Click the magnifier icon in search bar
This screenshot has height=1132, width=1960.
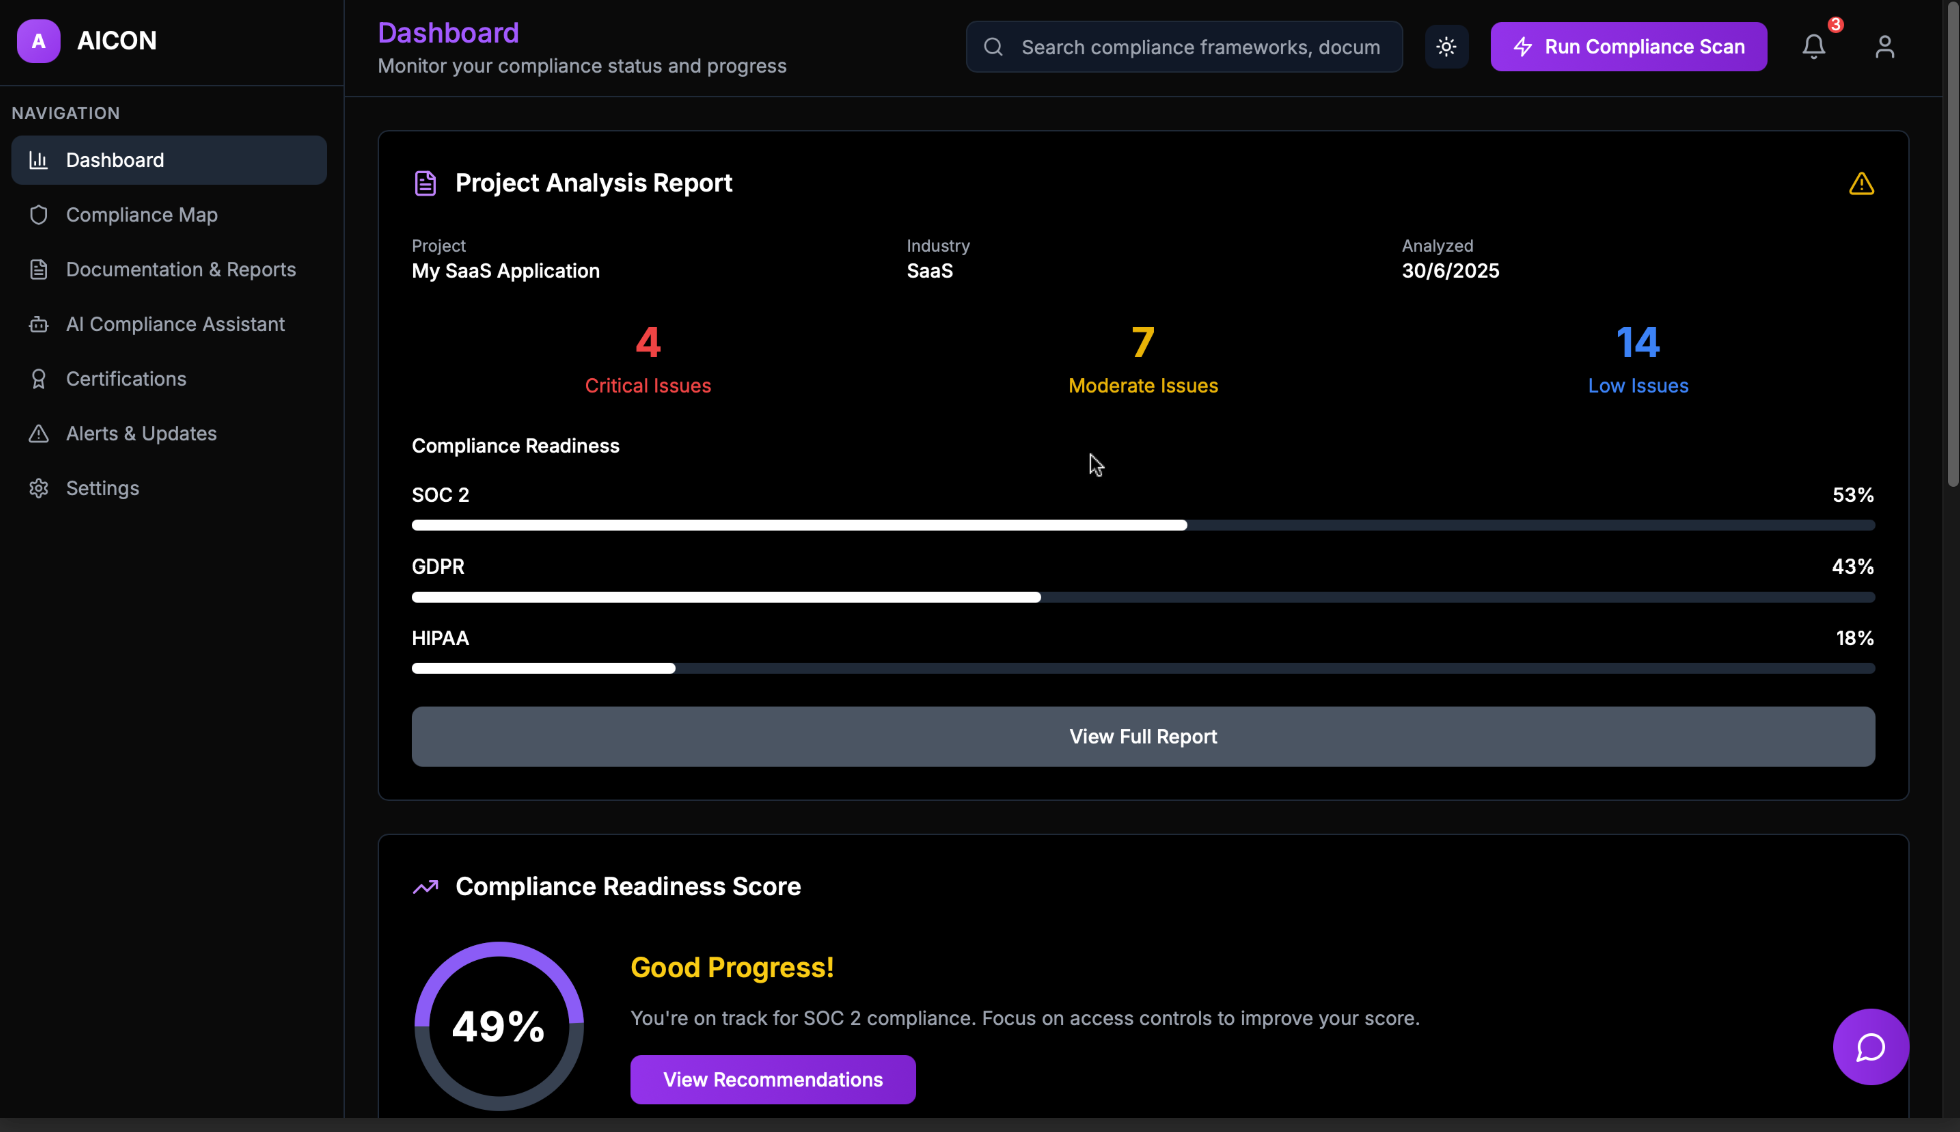click(x=993, y=47)
